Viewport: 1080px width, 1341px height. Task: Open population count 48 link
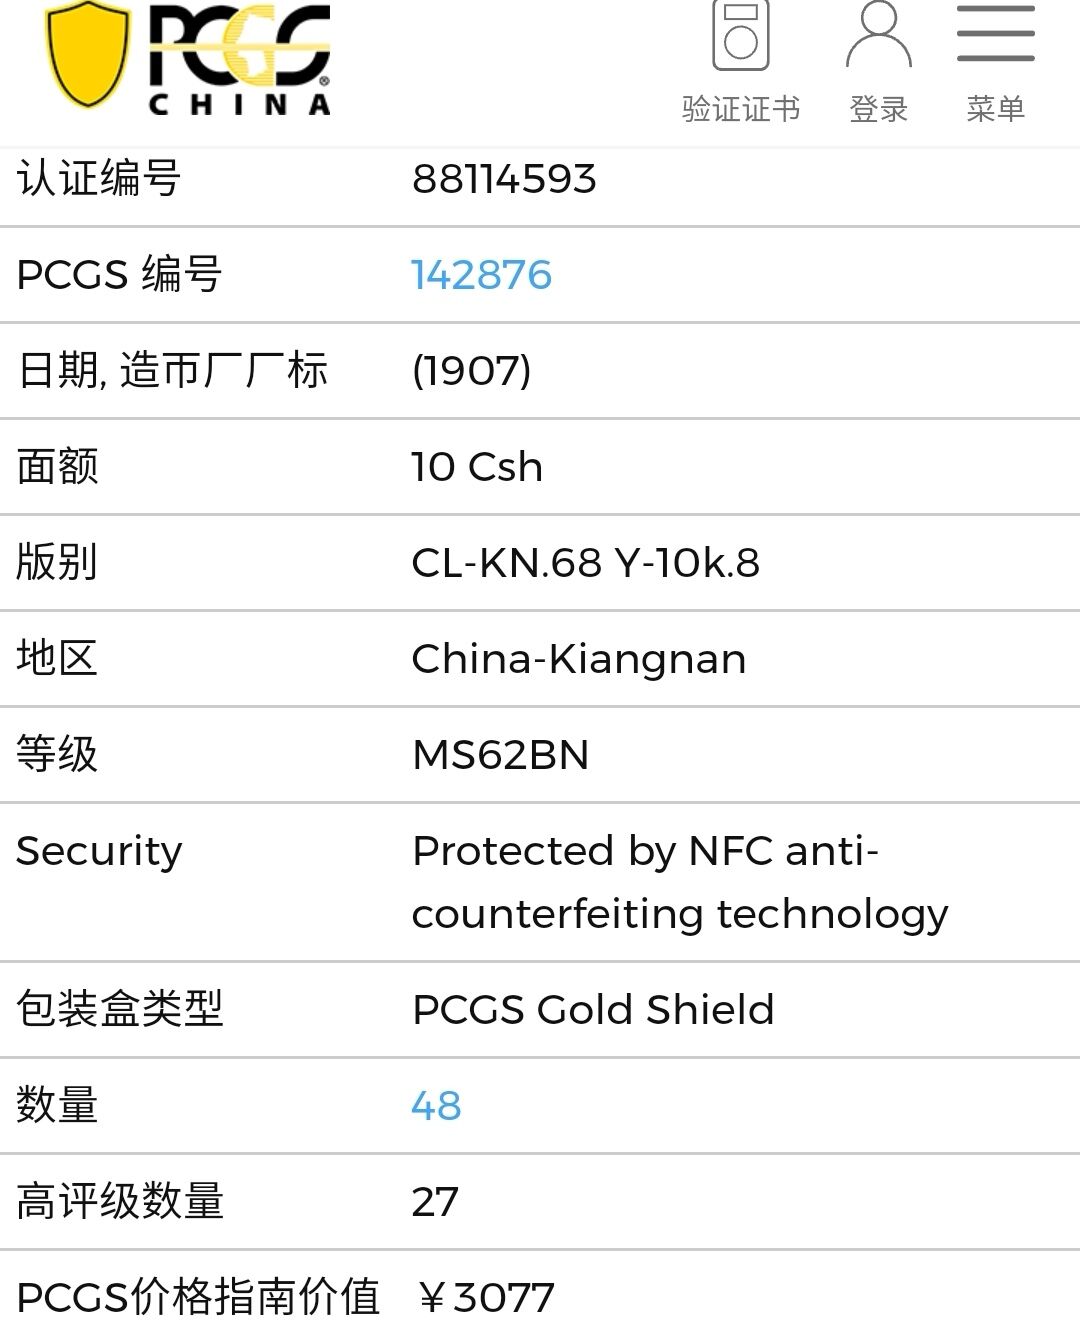[436, 1105]
